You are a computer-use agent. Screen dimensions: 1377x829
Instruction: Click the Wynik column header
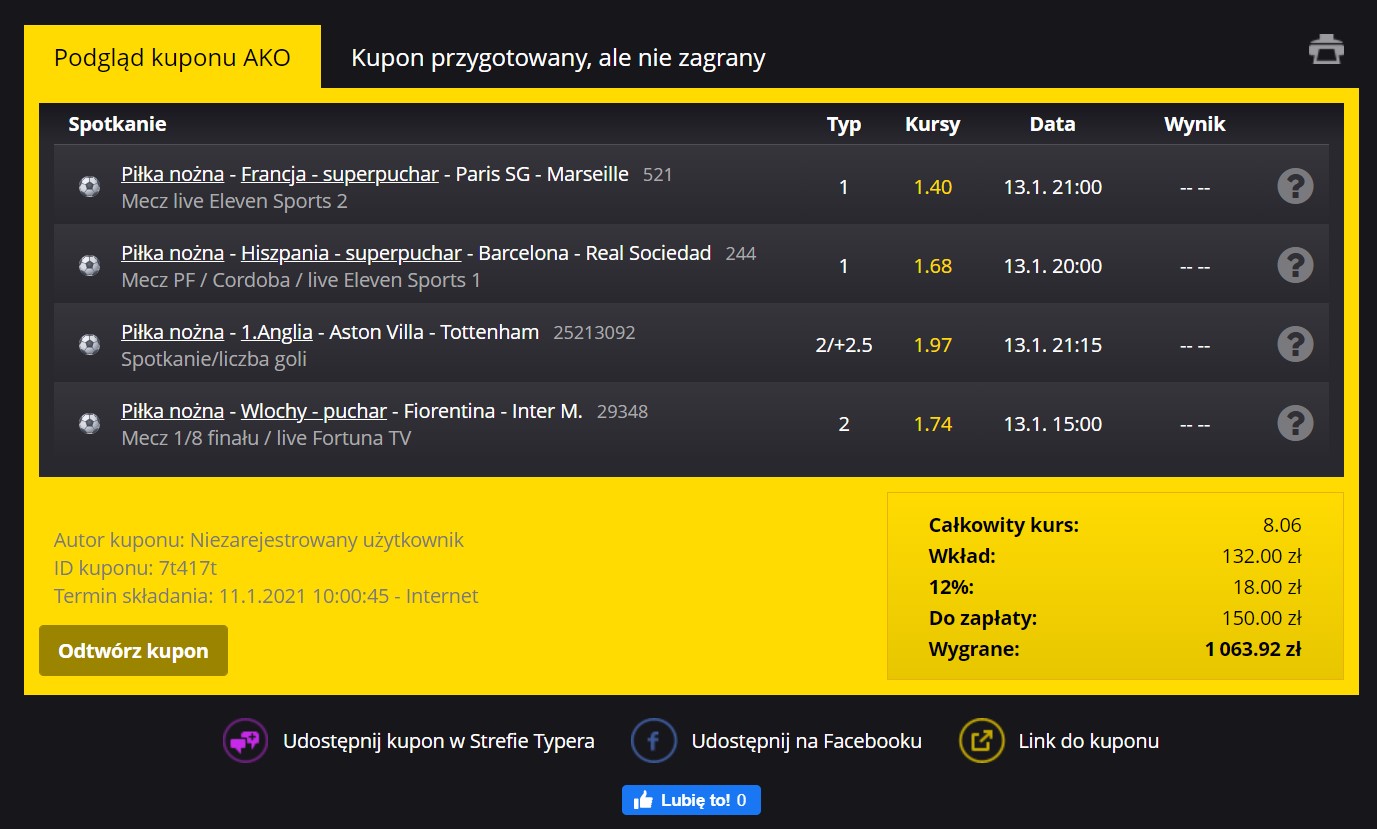pos(1195,124)
